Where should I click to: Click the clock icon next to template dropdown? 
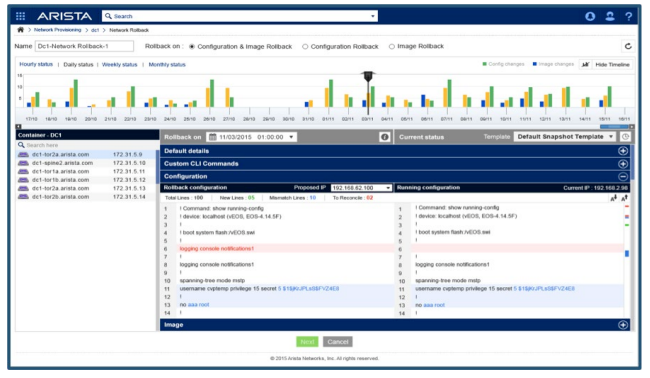click(x=625, y=136)
